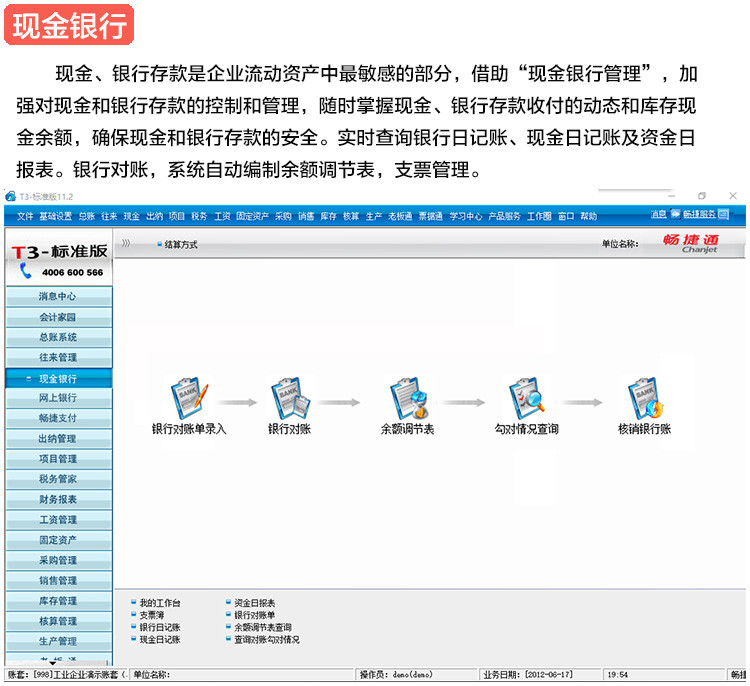Open the 资金日报表 link
This screenshot has width=750, height=686.
tap(255, 603)
